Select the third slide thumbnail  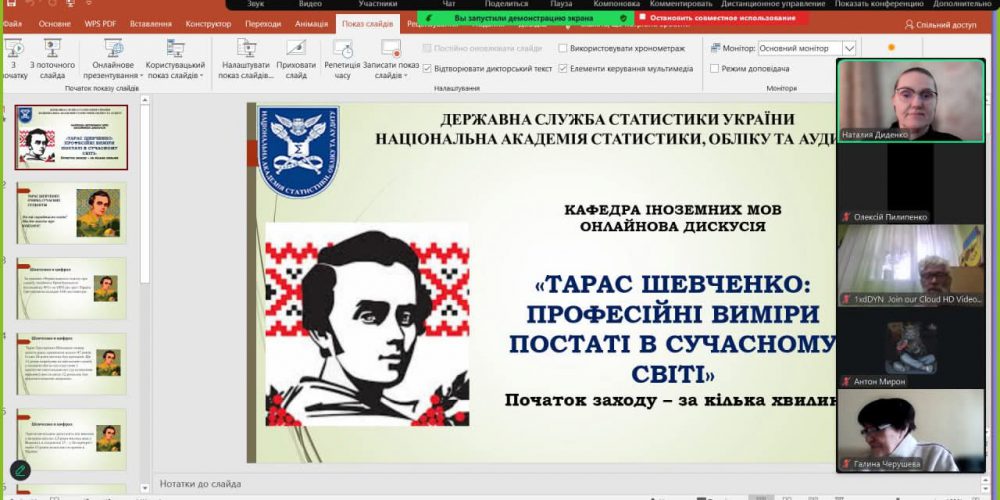71,288
